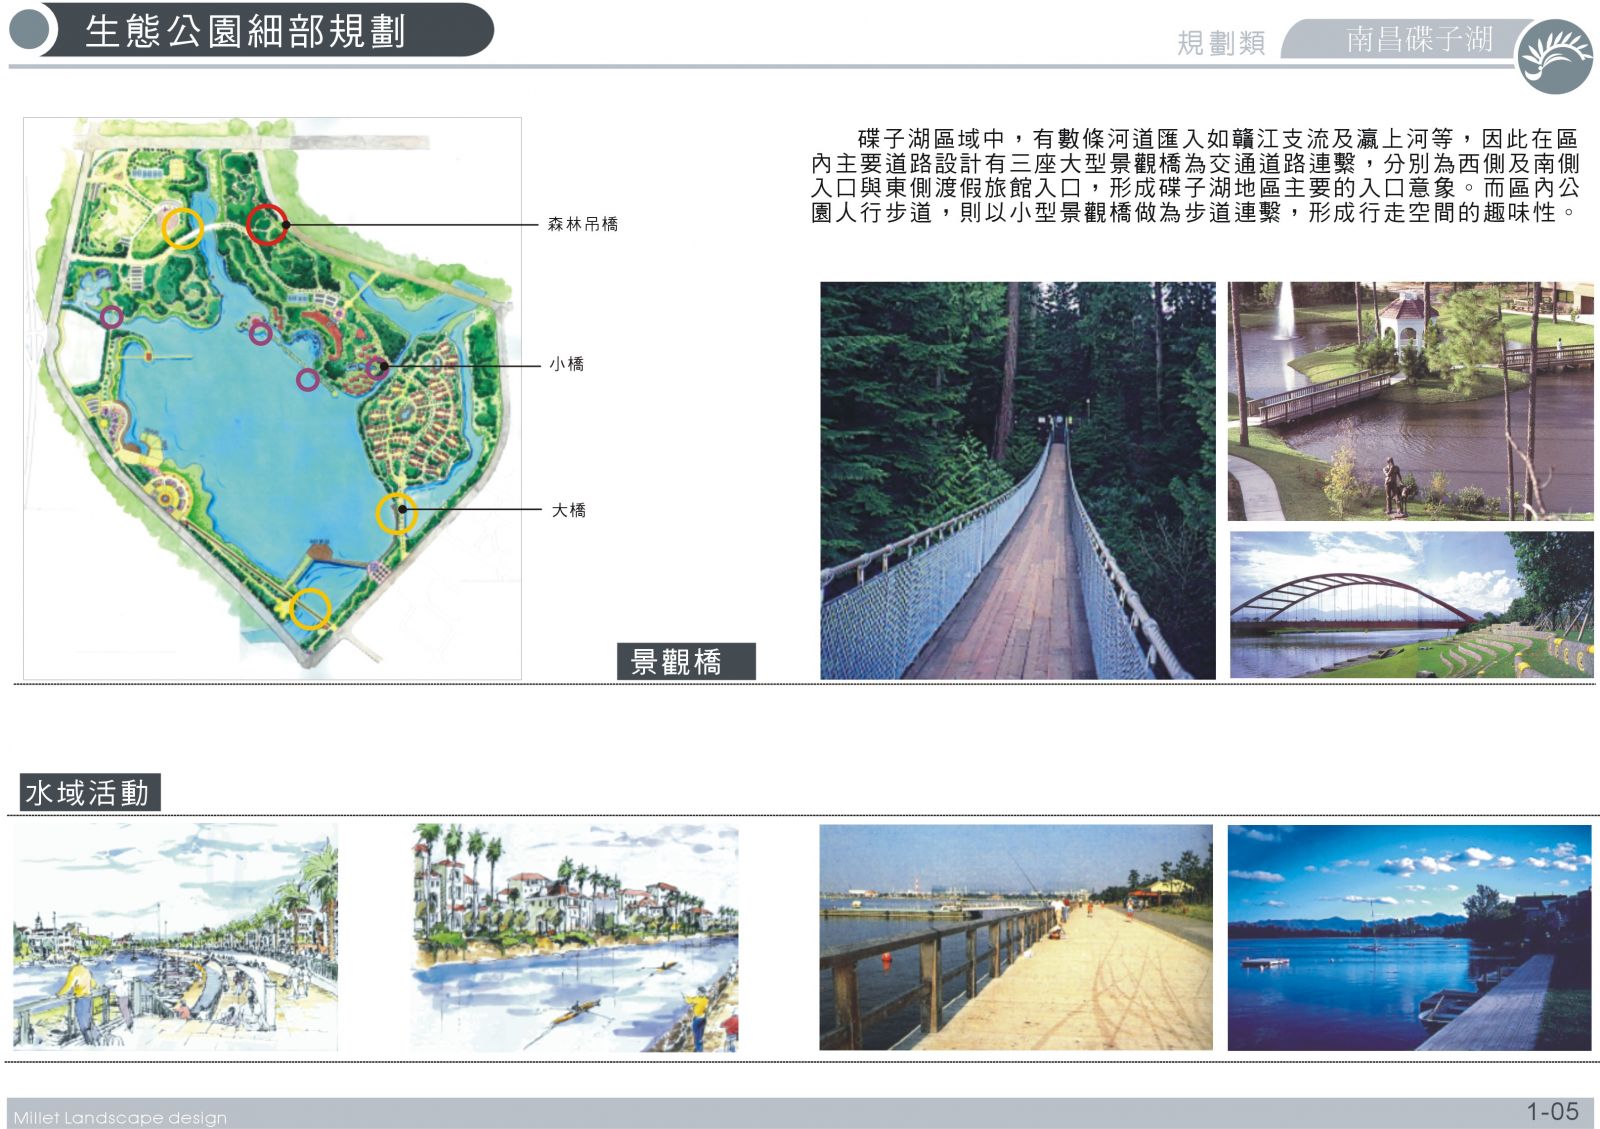1600x1129 pixels.
Task: Toggle the yellow 大橋 circle on map
Action: pyautogui.click(x=398, y=513)
